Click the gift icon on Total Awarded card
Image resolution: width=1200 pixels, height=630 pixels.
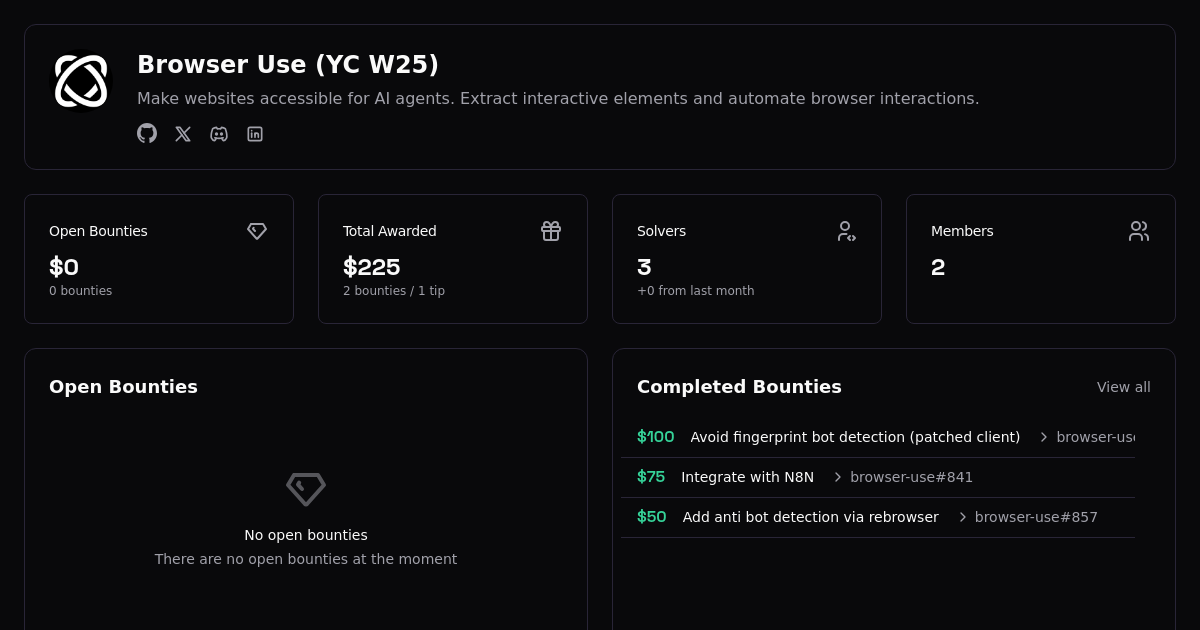pos(551,231)
